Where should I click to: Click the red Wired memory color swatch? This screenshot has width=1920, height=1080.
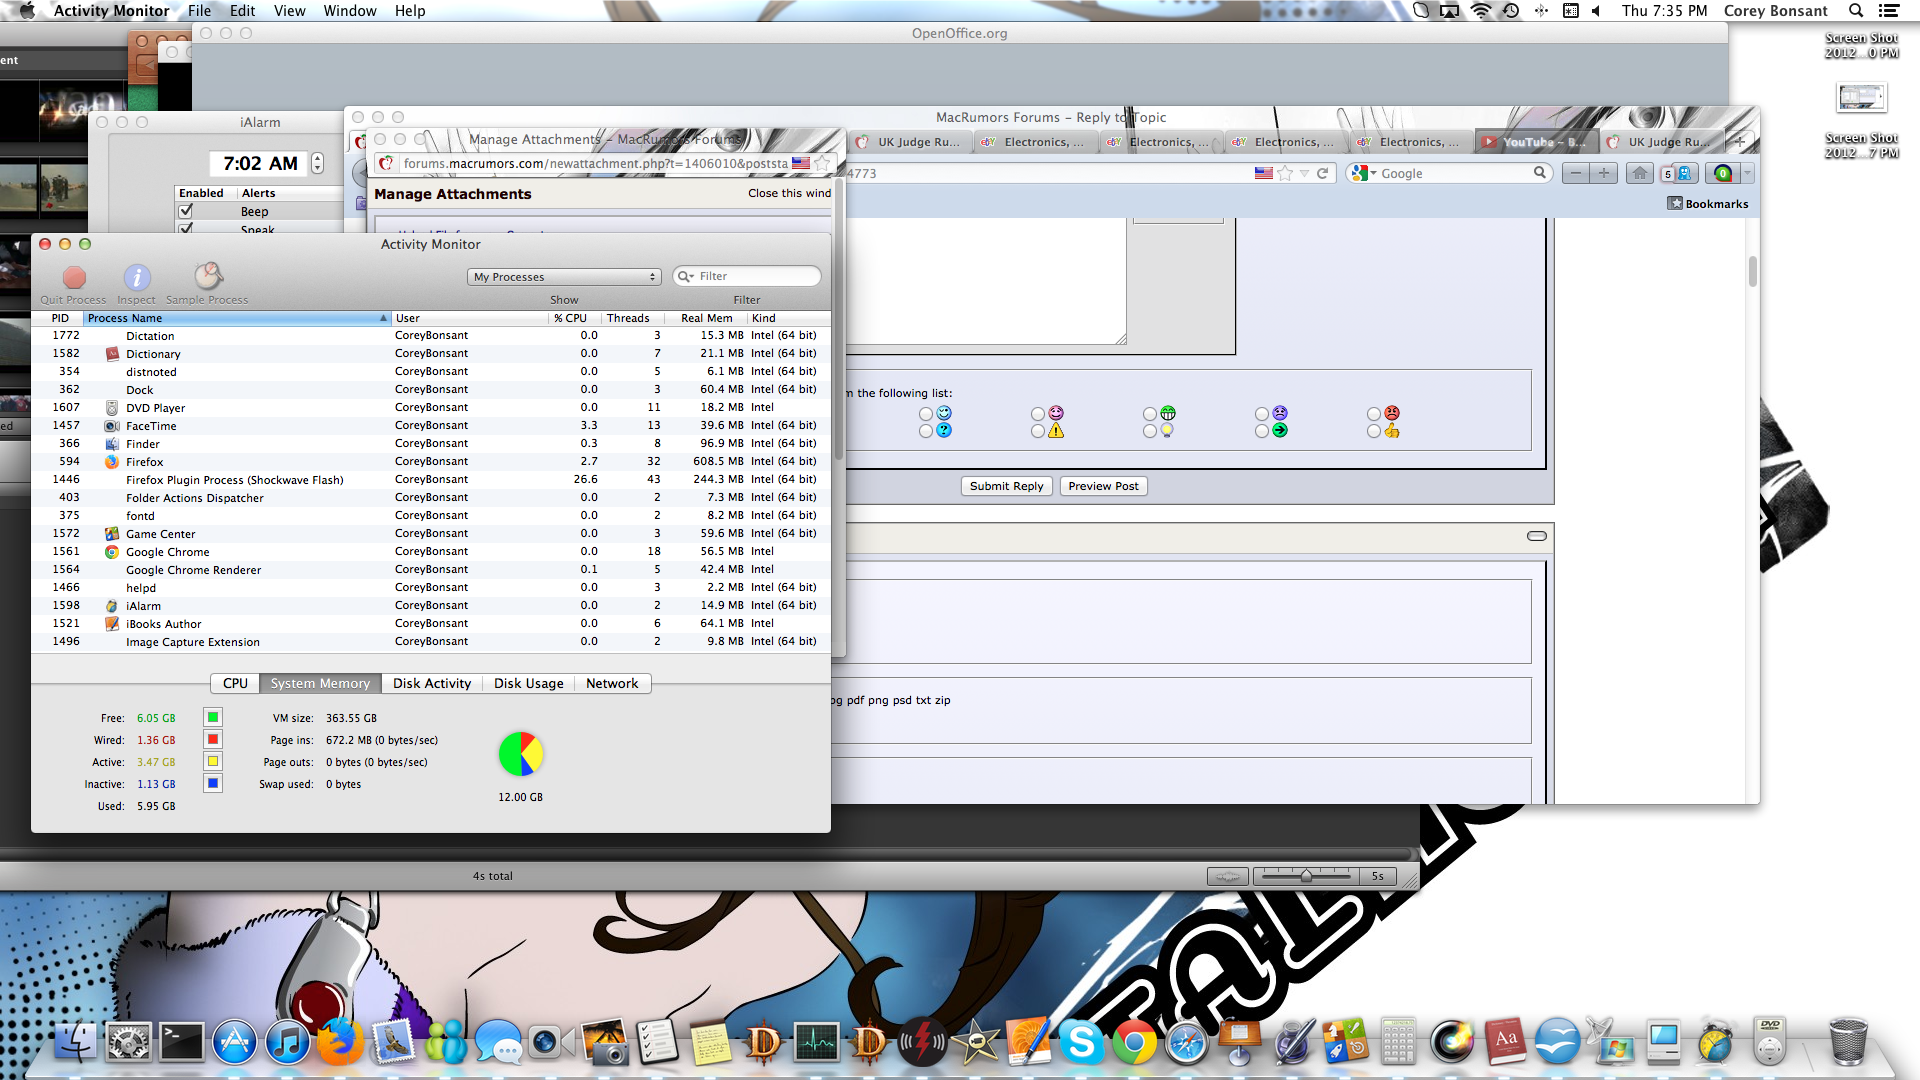[x=212, y=740]
